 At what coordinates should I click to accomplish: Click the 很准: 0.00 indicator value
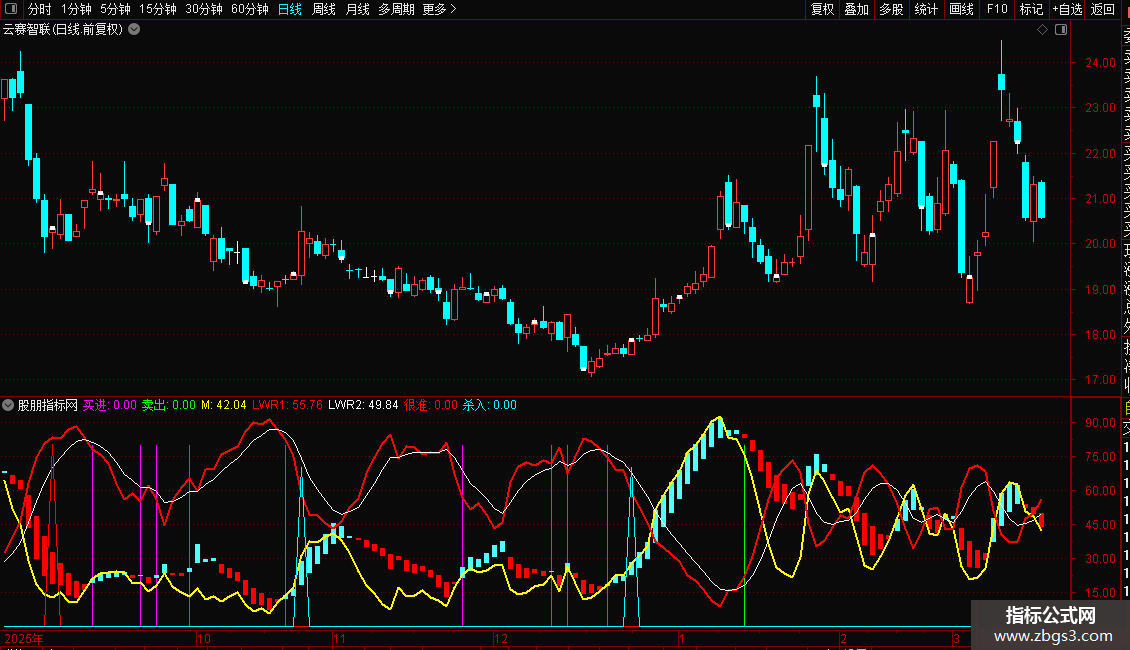coord(431,405)
